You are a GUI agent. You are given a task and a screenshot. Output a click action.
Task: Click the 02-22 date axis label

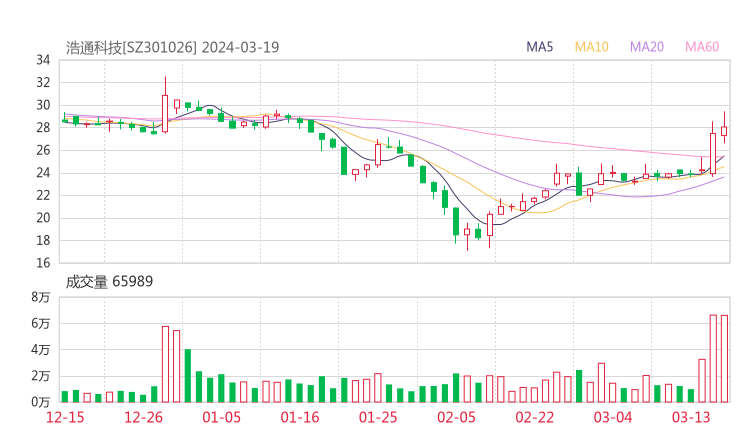(x=534, y=417)
